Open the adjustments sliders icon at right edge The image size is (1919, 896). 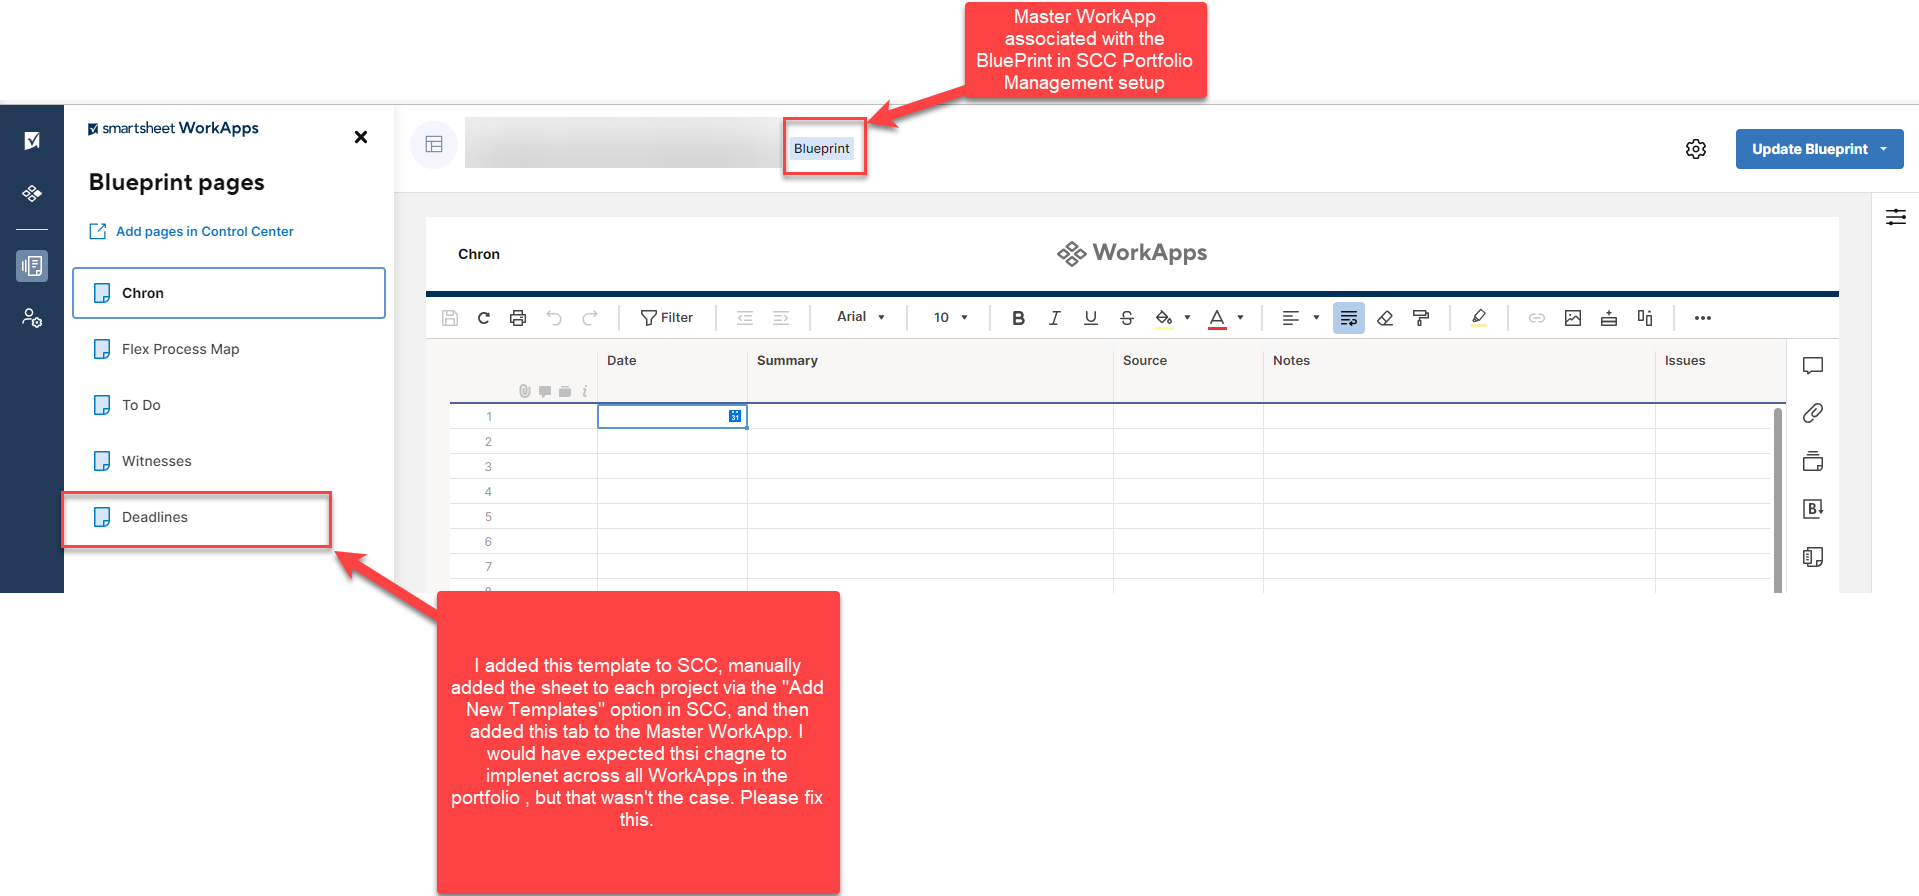1896,217
